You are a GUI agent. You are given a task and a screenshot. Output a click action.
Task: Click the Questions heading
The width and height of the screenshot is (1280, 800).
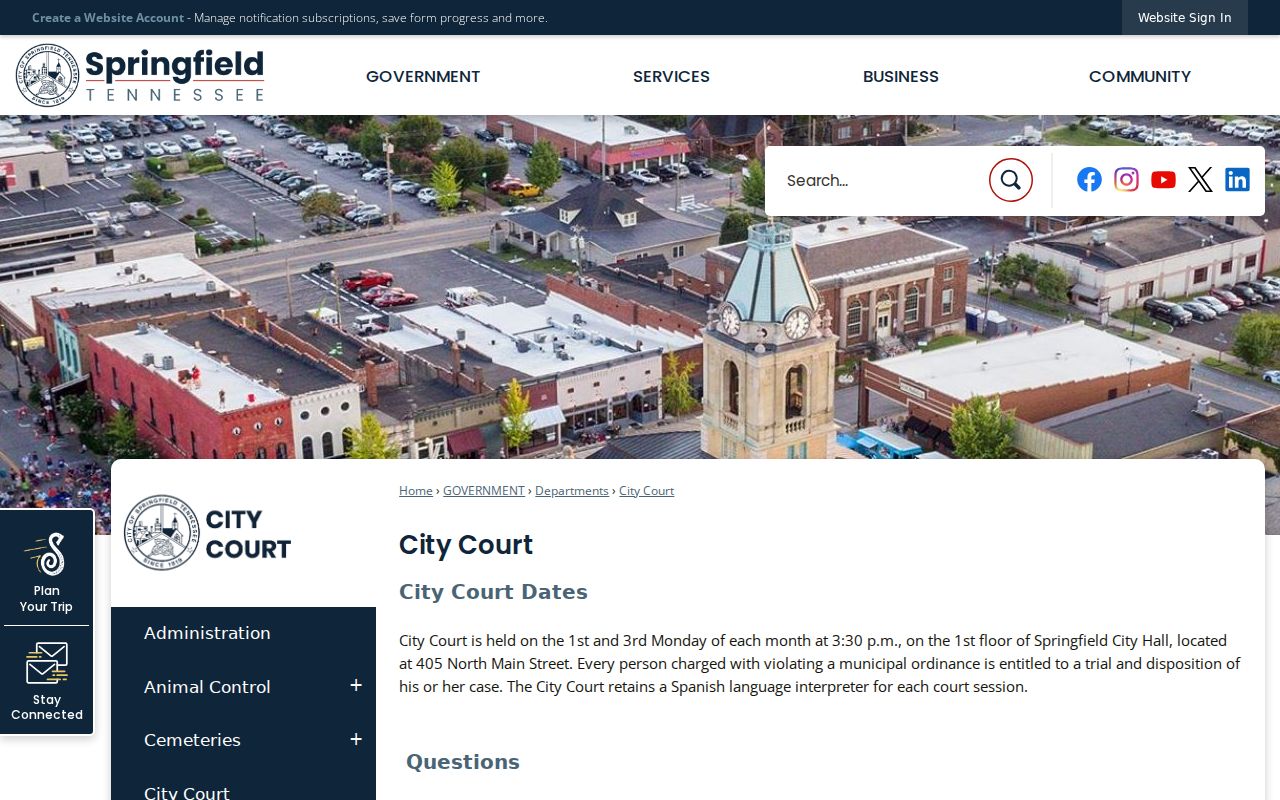click(x=463, y=762)
